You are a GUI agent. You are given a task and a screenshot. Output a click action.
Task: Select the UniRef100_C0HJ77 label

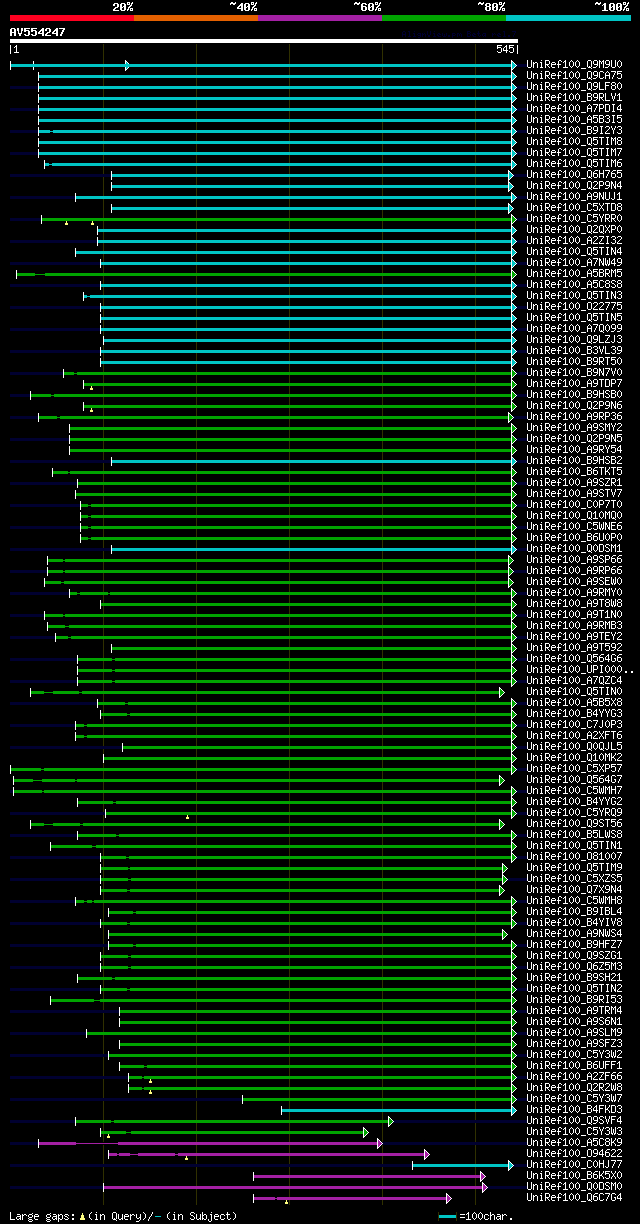(x=574, y=1165)
